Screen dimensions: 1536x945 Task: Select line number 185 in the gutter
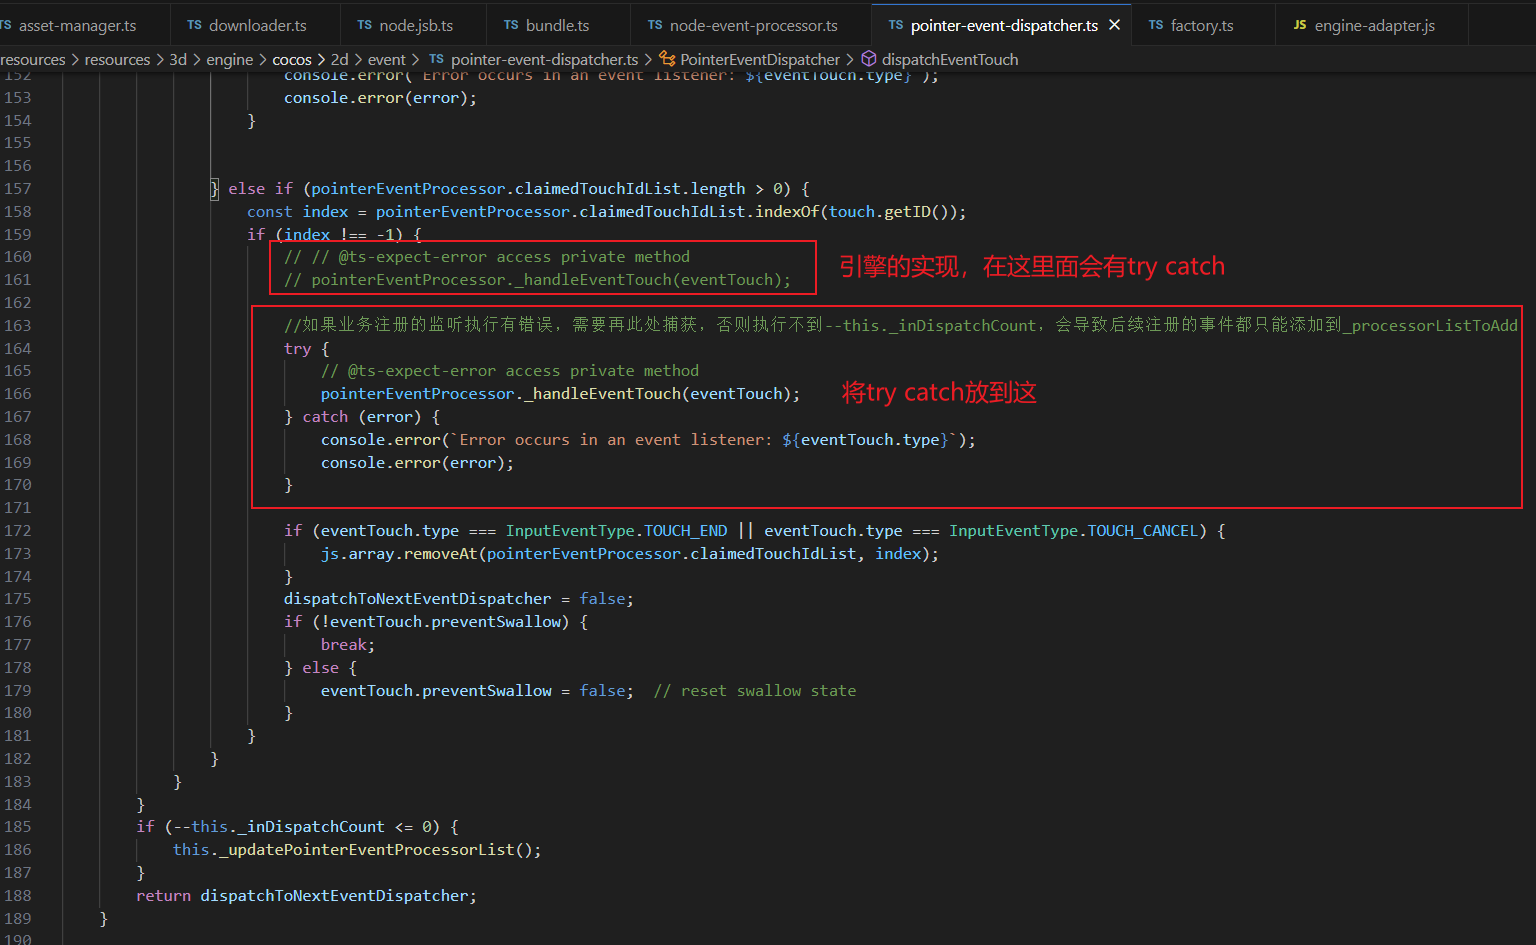tap(18, 827)
